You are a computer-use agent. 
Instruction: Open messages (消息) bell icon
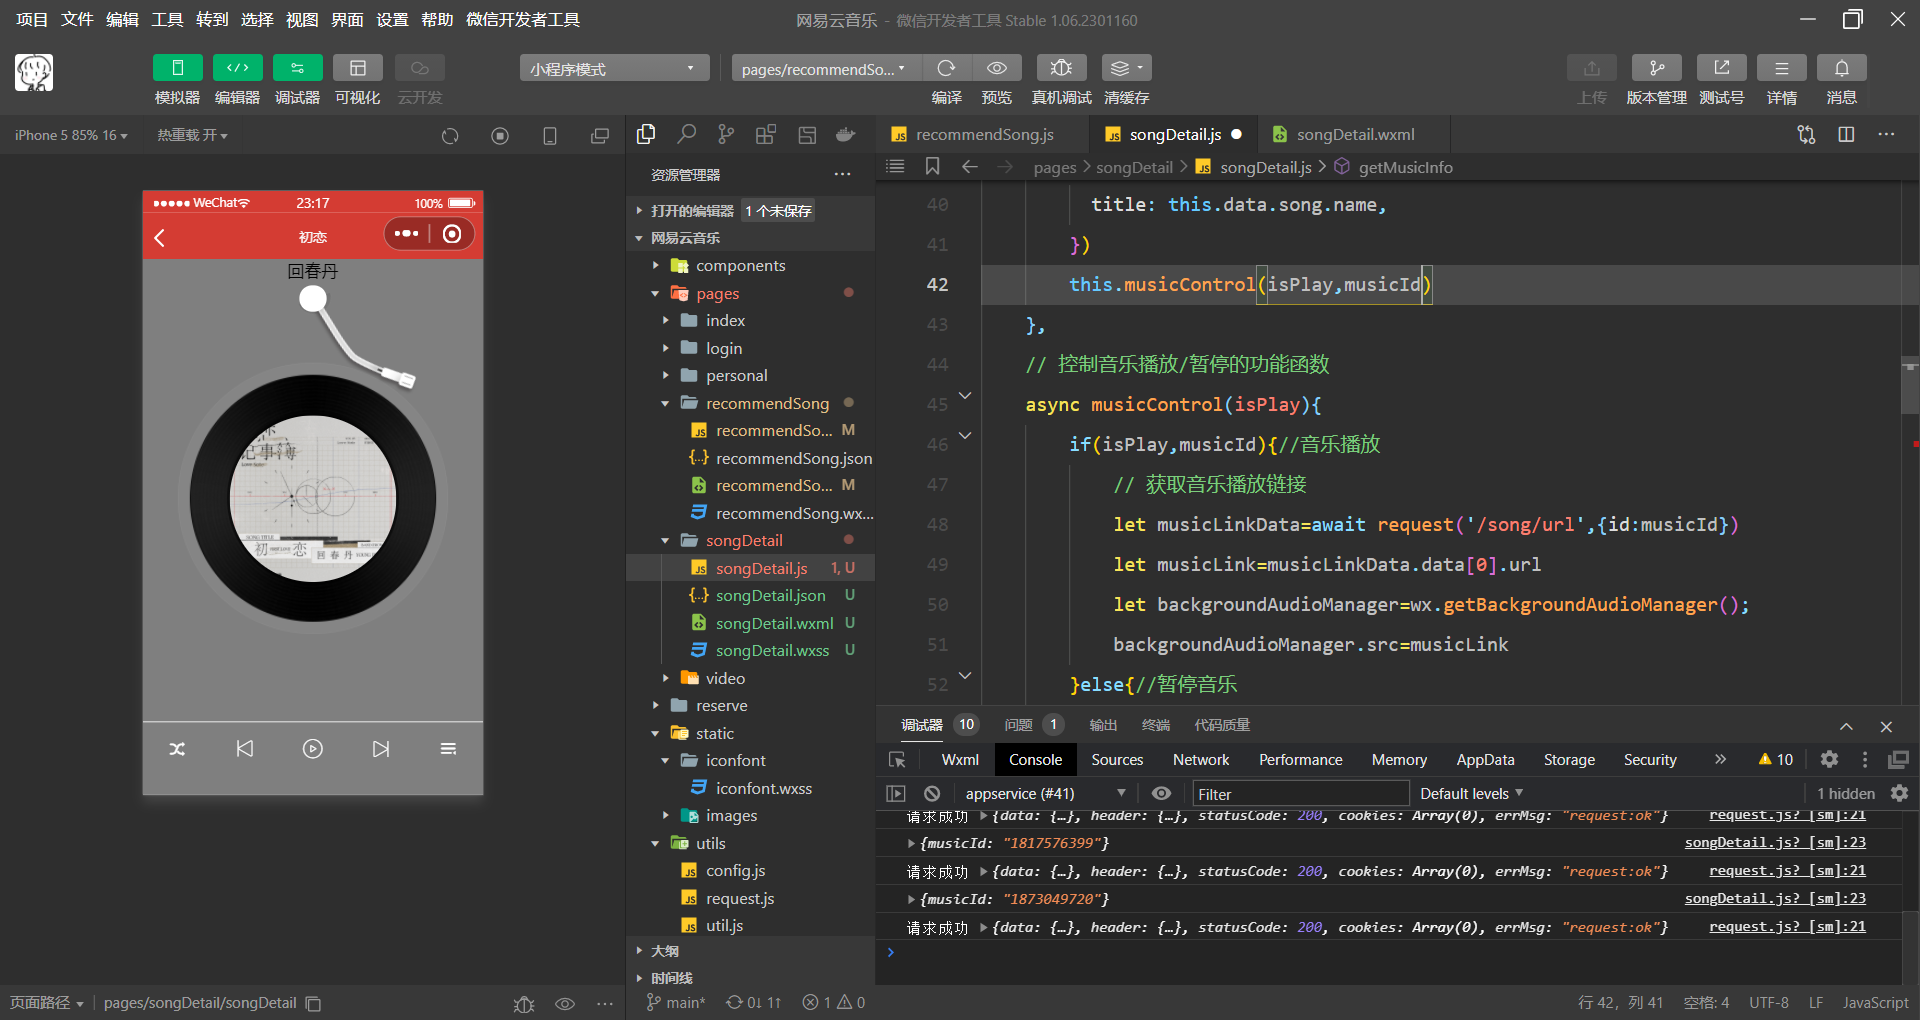point(1841,68)
